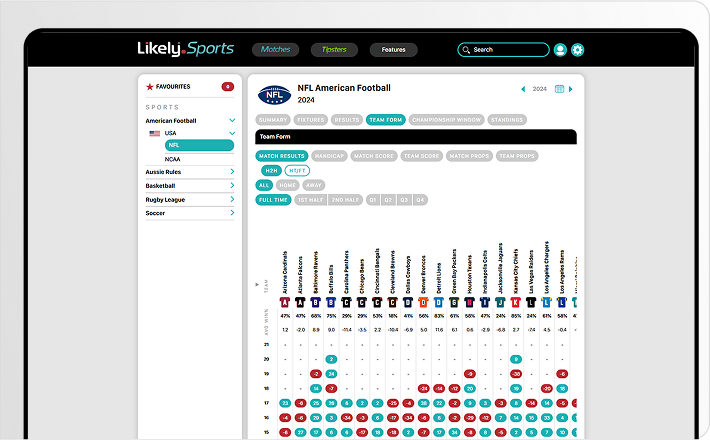Collapse the USA country chevron

pos(232,133)
